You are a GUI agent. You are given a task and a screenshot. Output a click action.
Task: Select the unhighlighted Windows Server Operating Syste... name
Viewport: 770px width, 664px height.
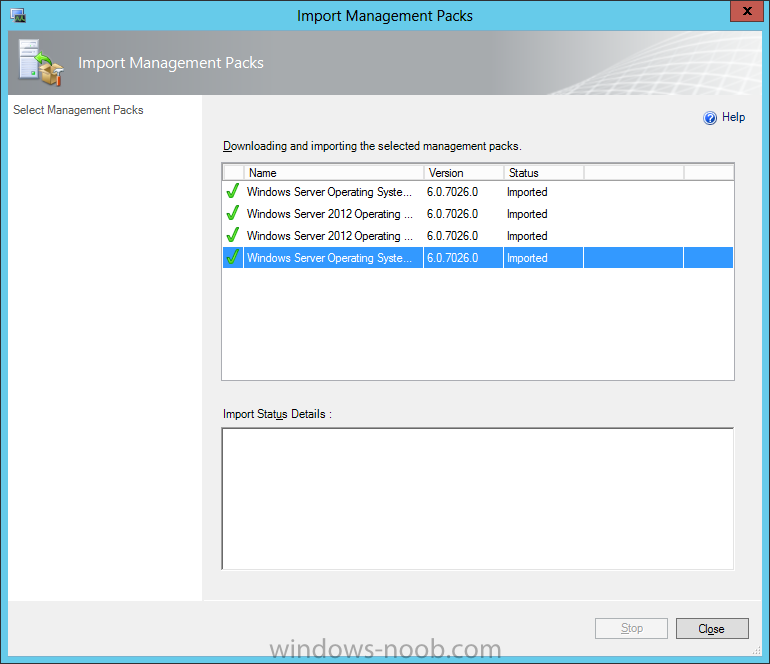click(x=329, y=192)
